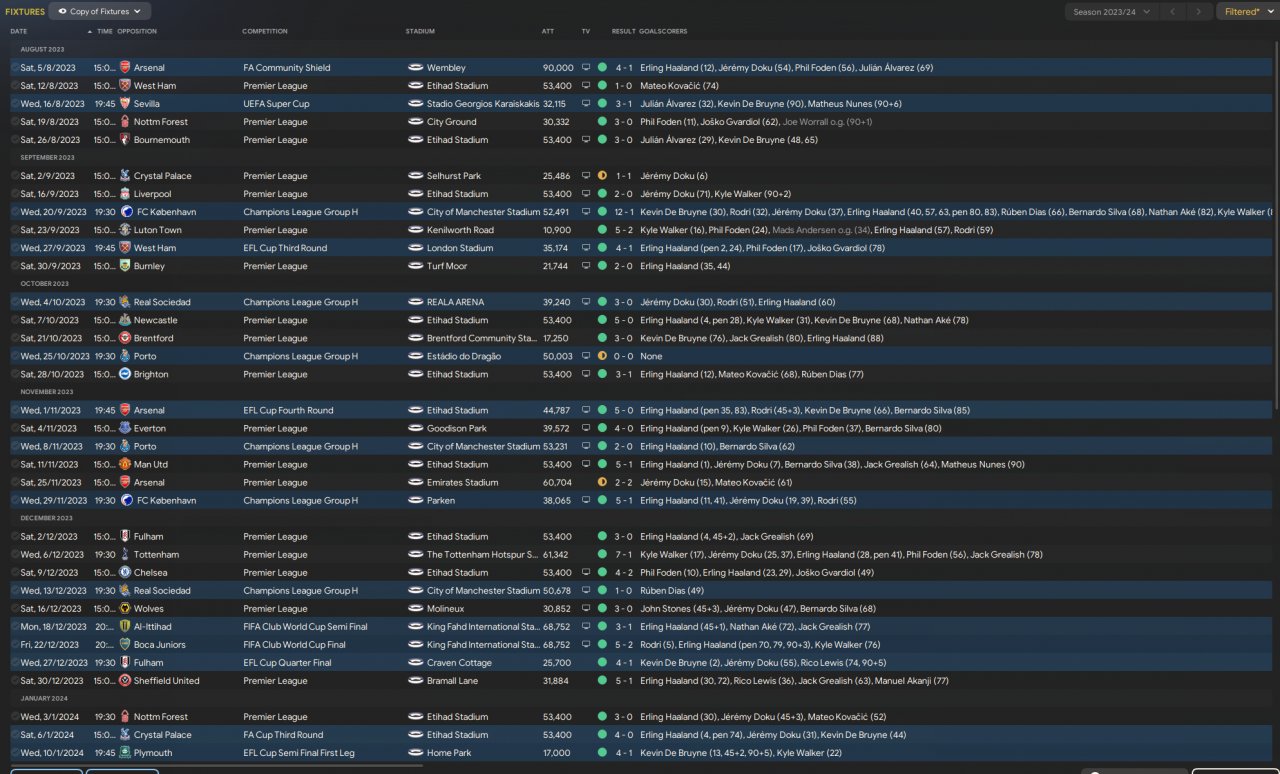
Task: Tick the selection circle for Sat 23/9/2023 Luton Town
Action: pyautogui.click(x=14, y=230)
